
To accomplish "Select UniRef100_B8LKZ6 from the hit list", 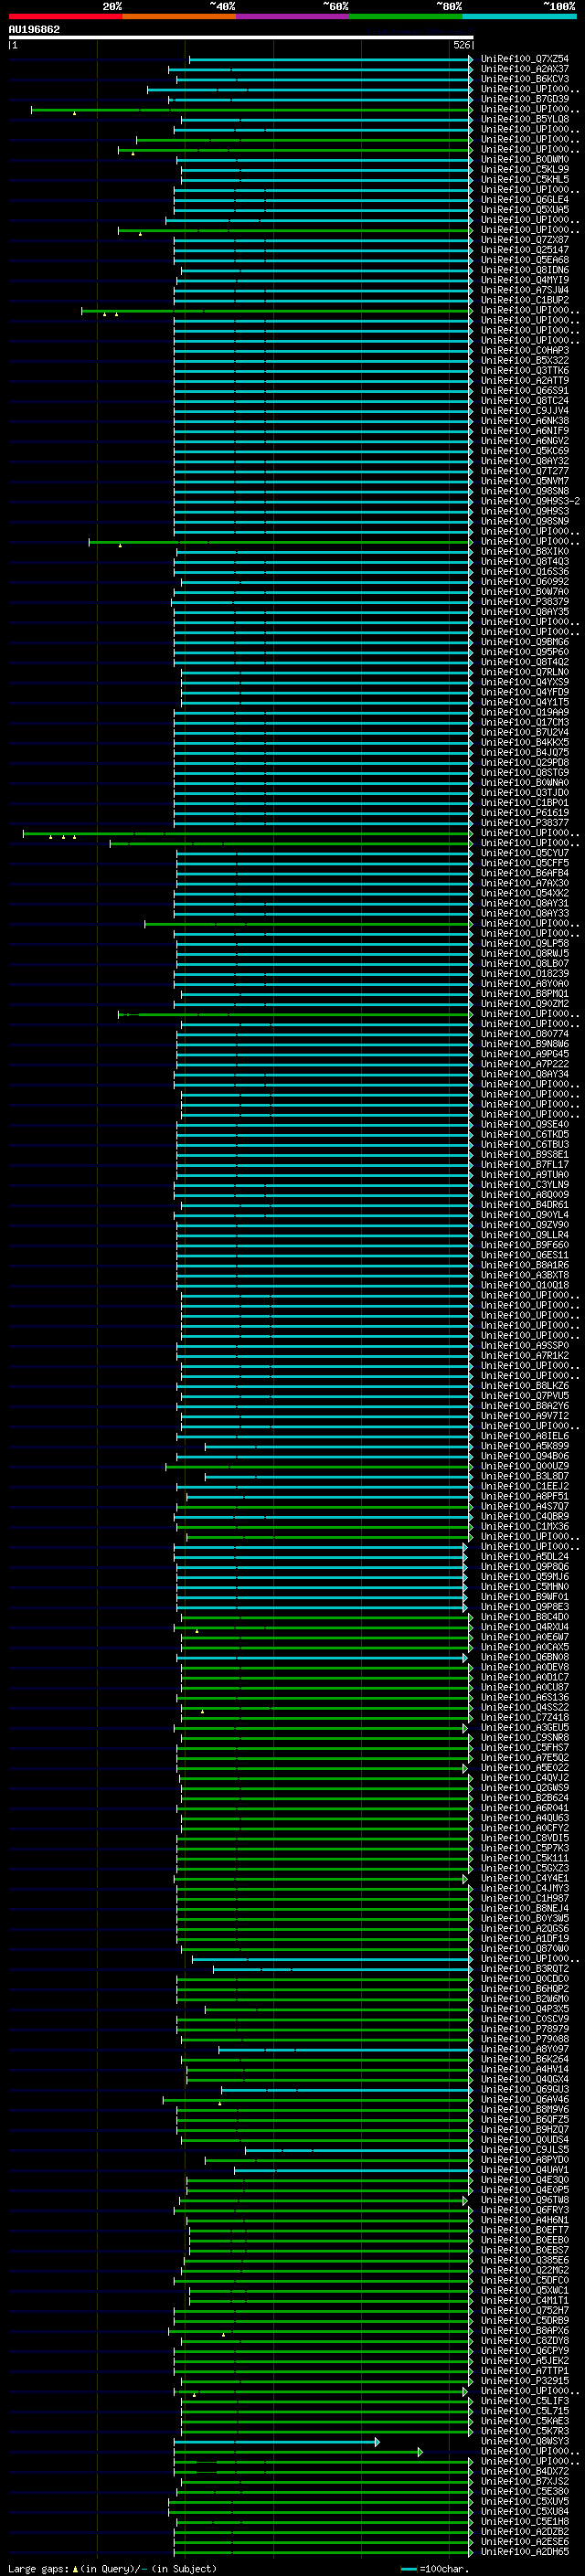I will (524, 1386).
